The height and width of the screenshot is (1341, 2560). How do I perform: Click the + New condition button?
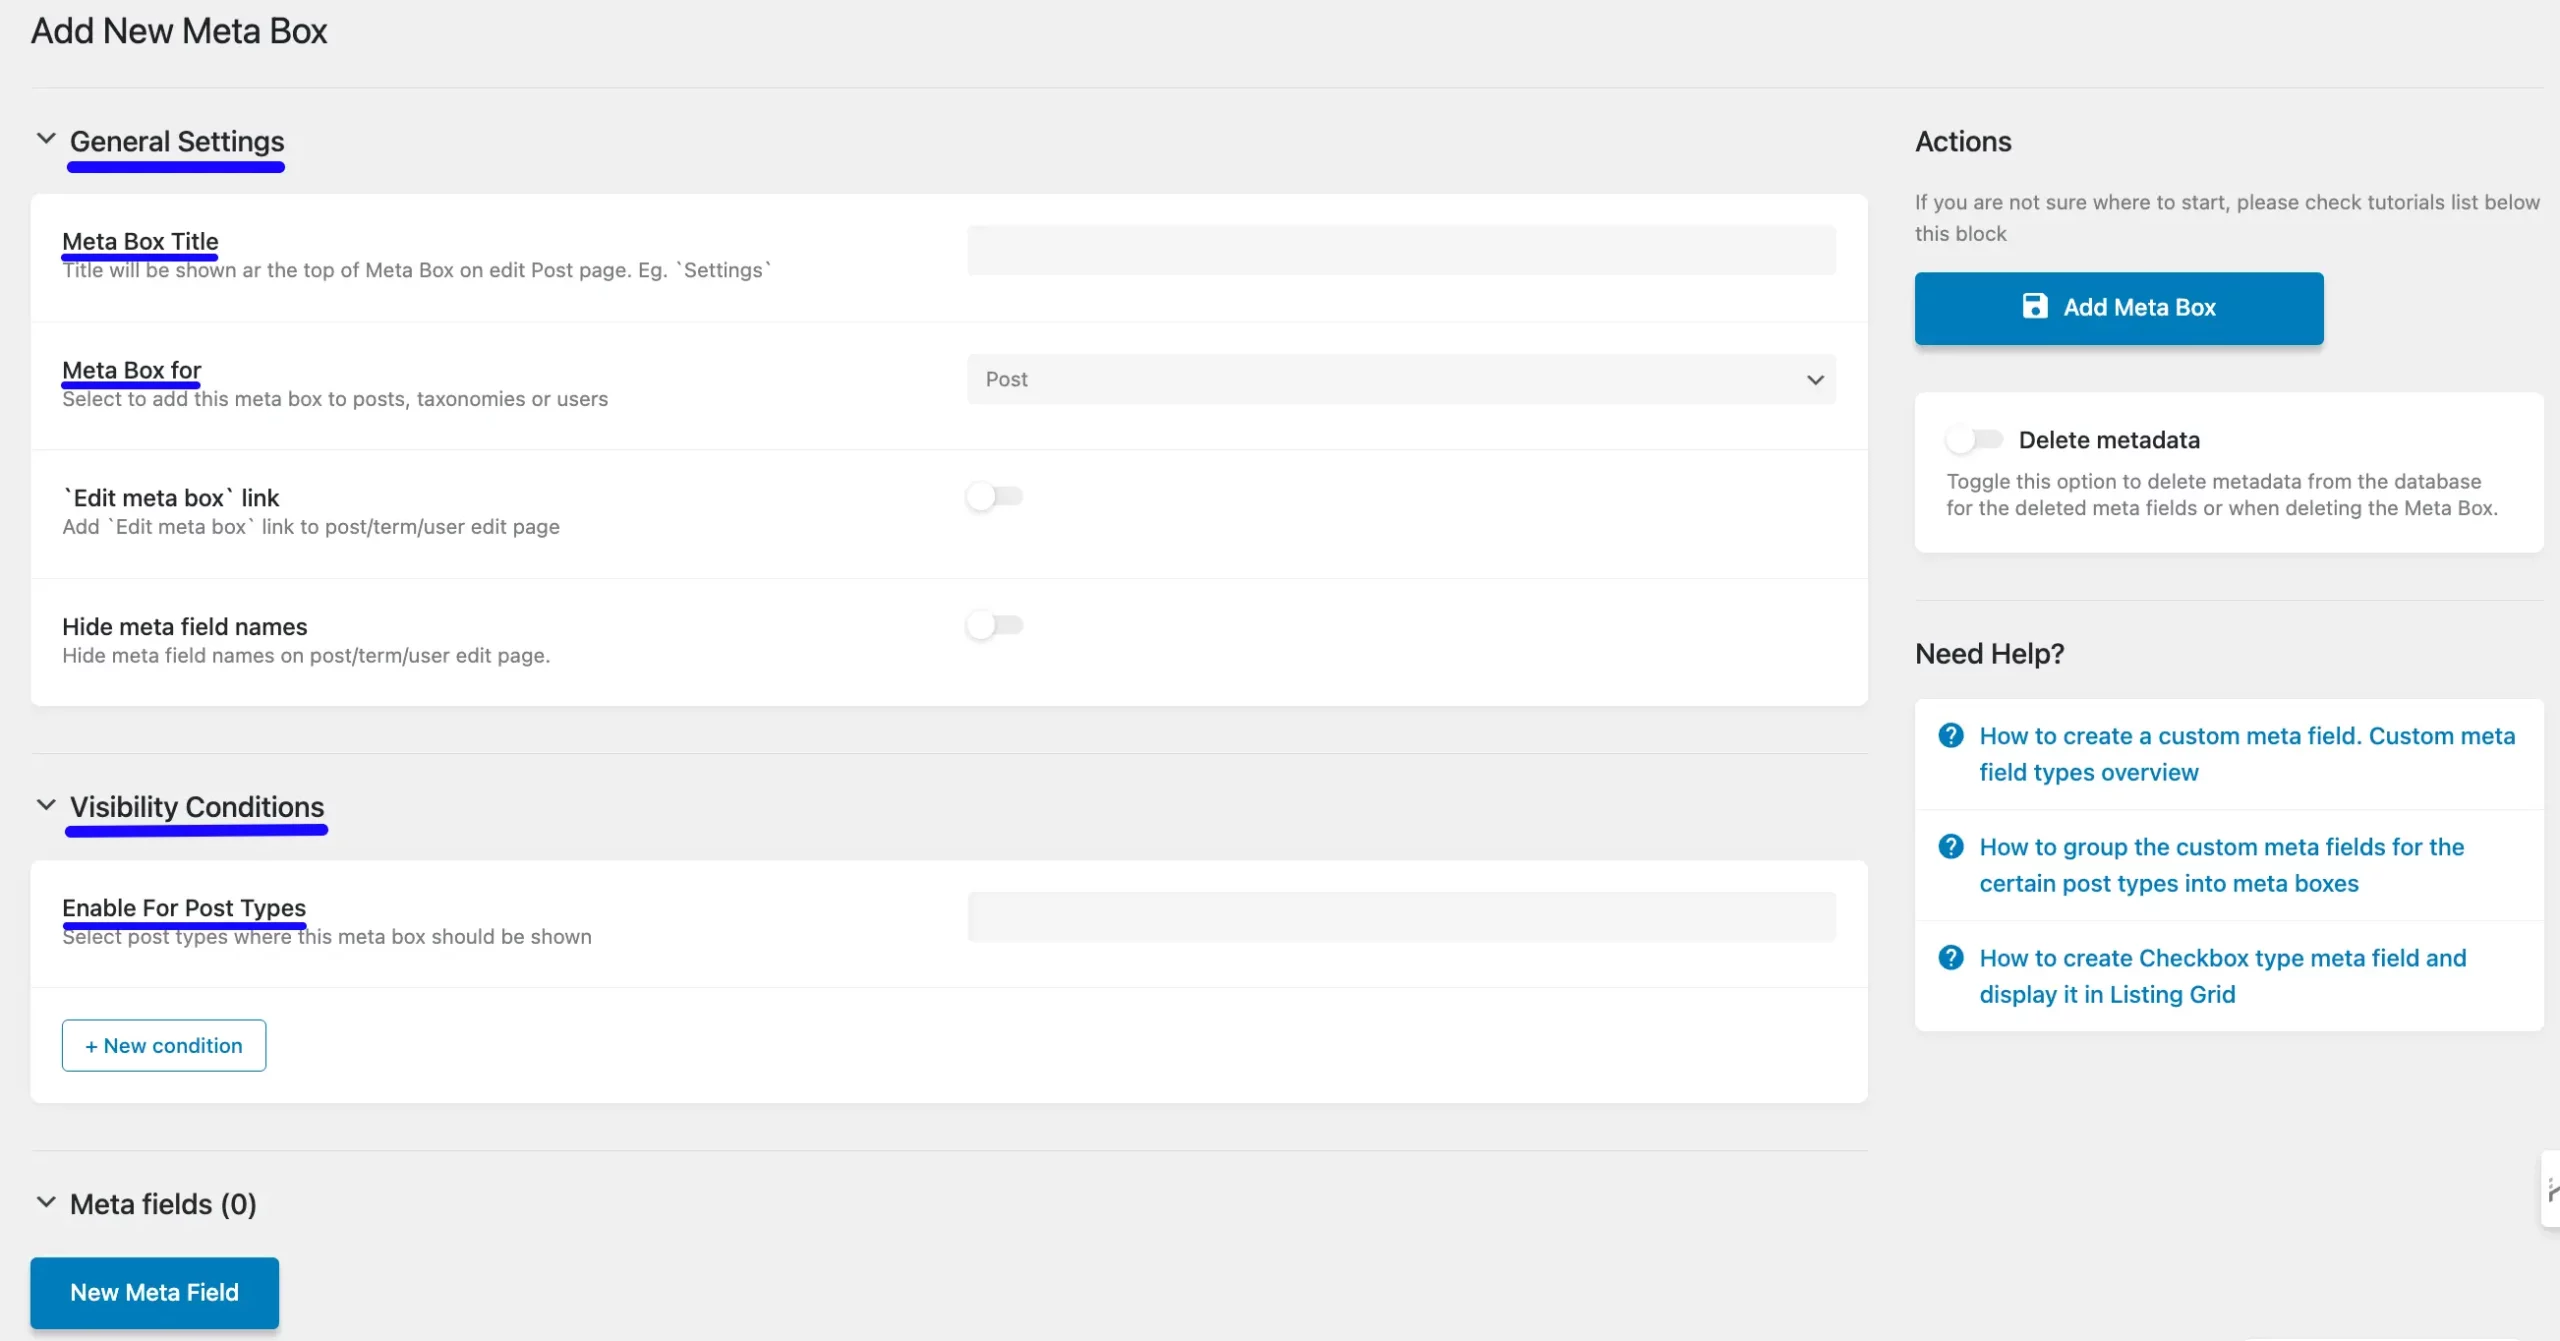click(x=163, y=1044)
